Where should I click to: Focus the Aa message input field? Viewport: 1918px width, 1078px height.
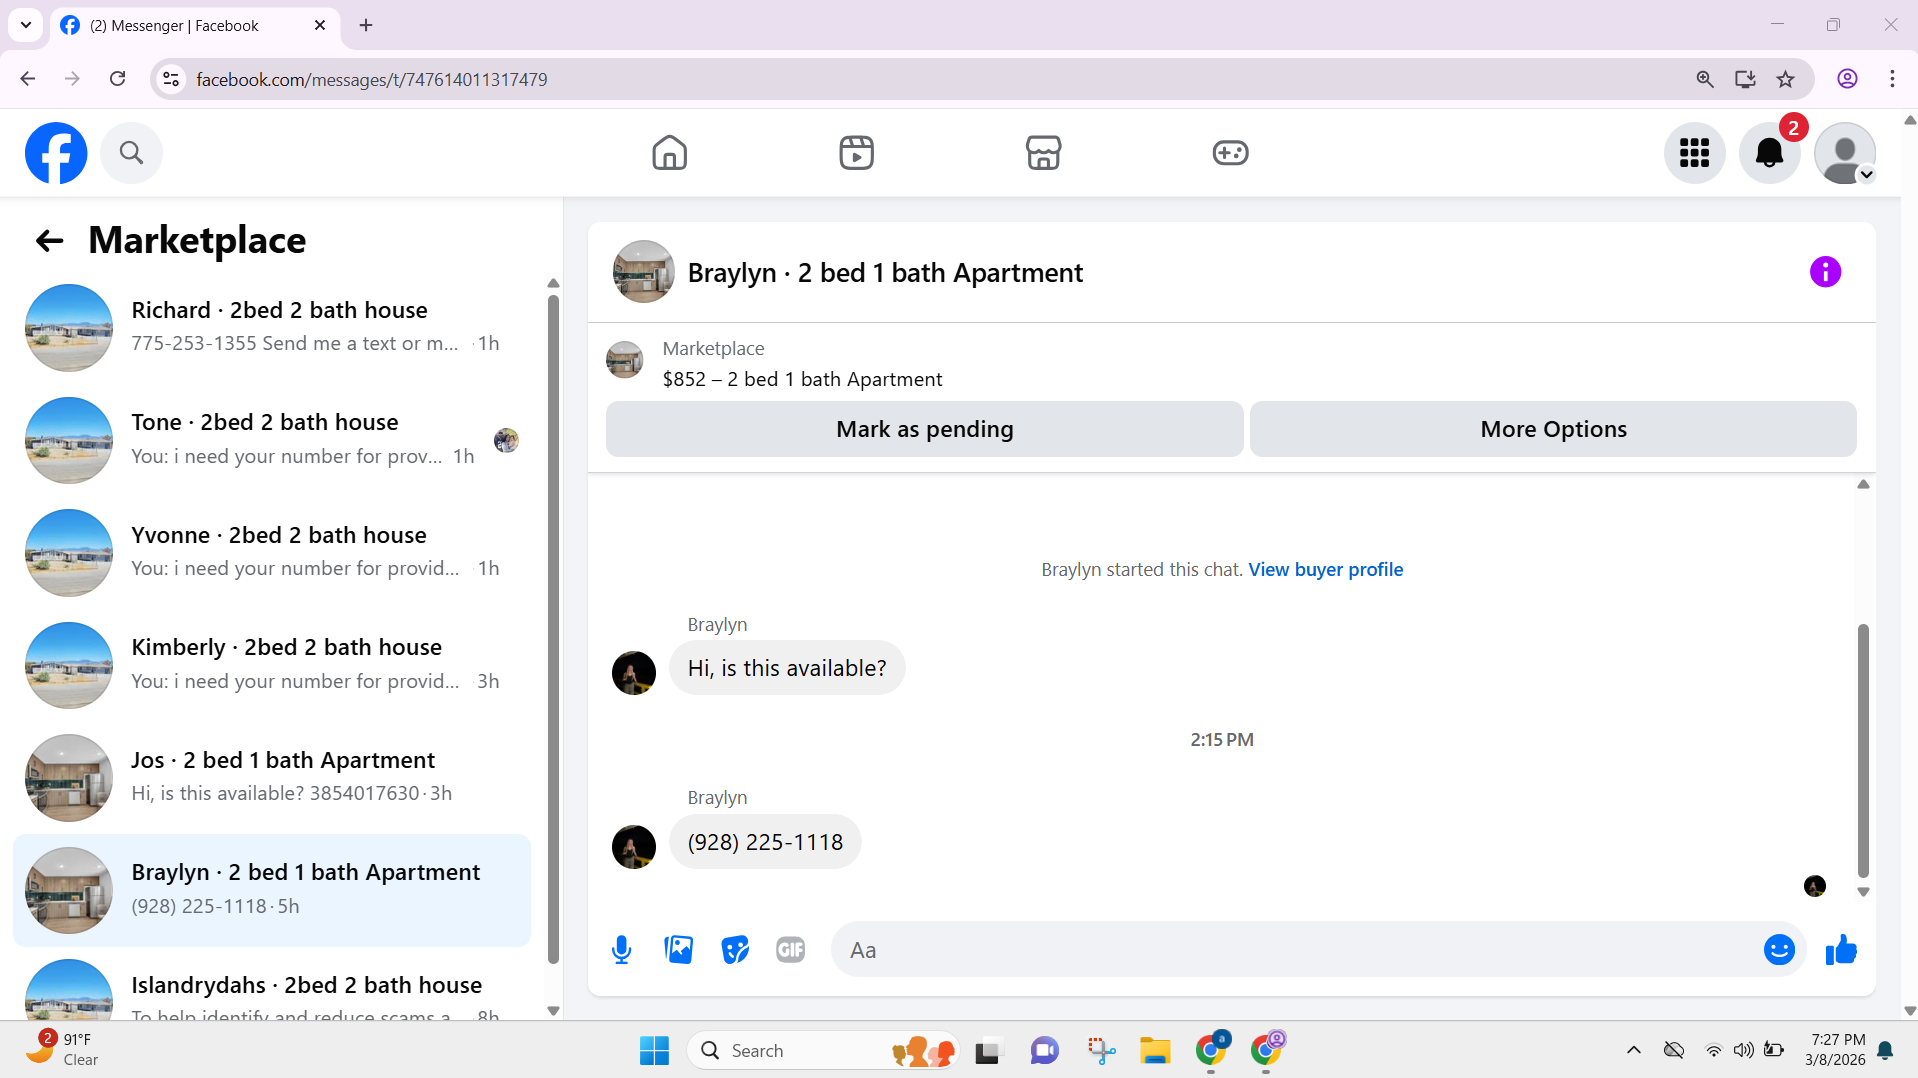click(x=1295, y=950)
